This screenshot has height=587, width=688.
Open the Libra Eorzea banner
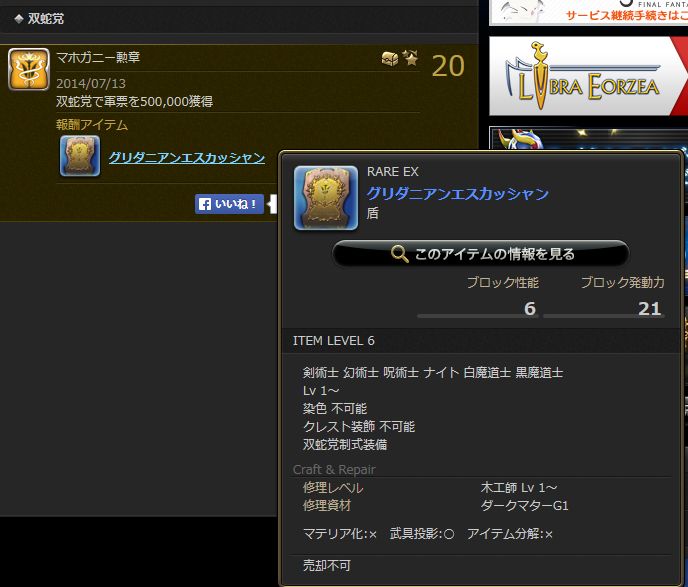[588, 76]
